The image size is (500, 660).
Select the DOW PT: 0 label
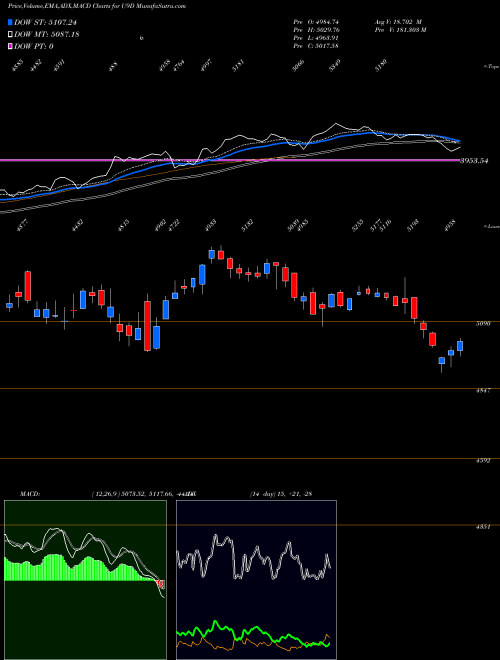(x=34, y=46)
